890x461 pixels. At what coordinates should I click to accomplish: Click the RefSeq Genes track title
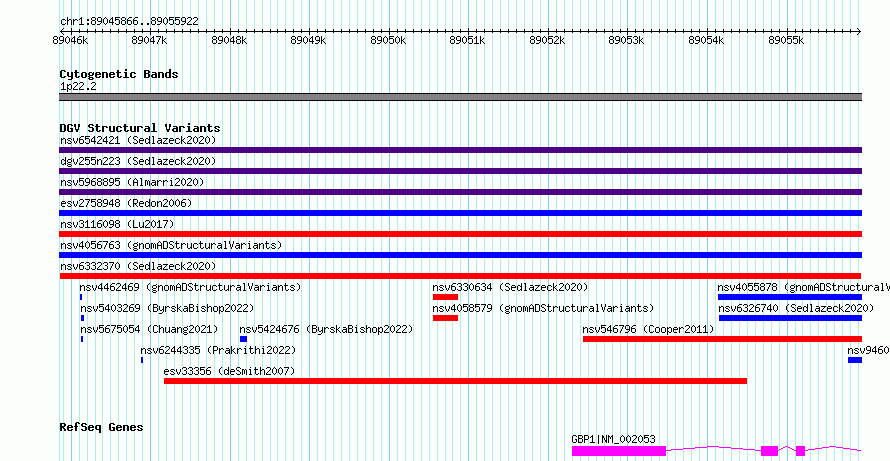[x=101, y=427]
